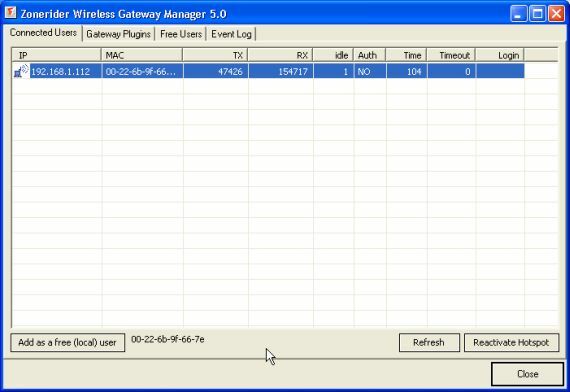This screenshot has height=392, width=570.
Task: Click the Close button at the bottom
Action: click(x=527, y=374)
